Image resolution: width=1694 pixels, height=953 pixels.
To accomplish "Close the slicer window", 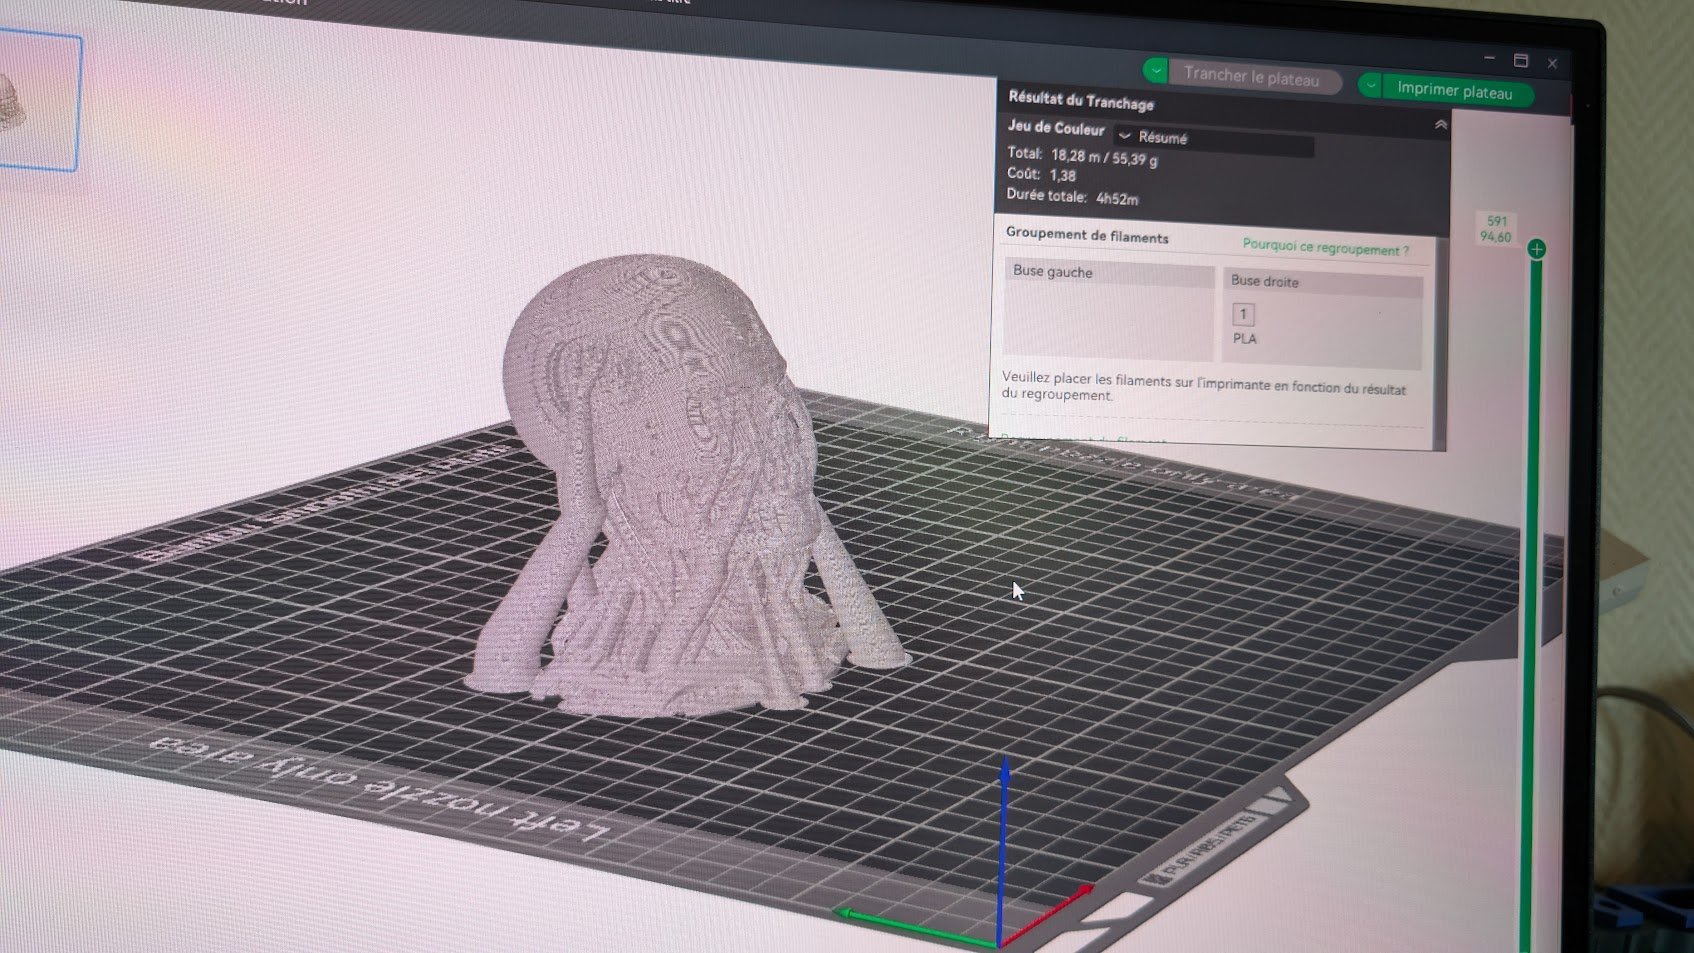I will point(1552,63).
